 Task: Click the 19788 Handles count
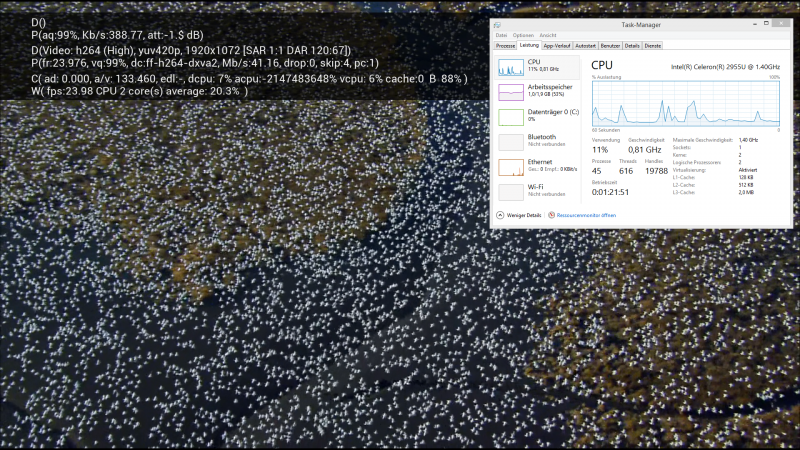[656, 171]
